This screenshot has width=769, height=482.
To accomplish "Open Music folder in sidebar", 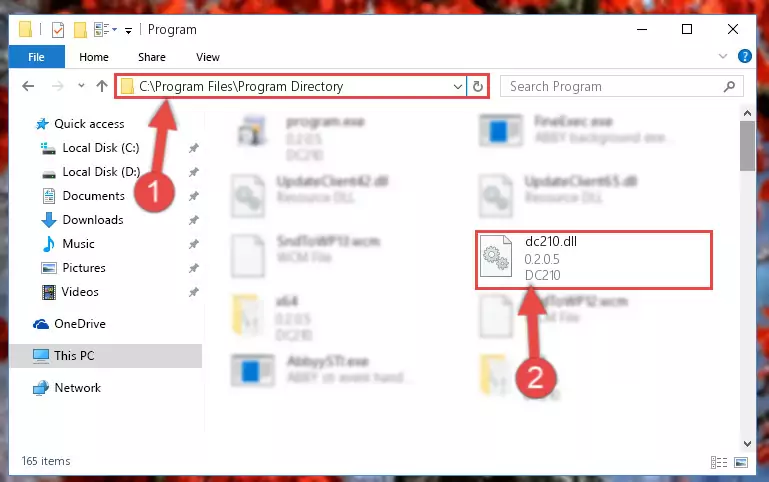I will (78, 244).
